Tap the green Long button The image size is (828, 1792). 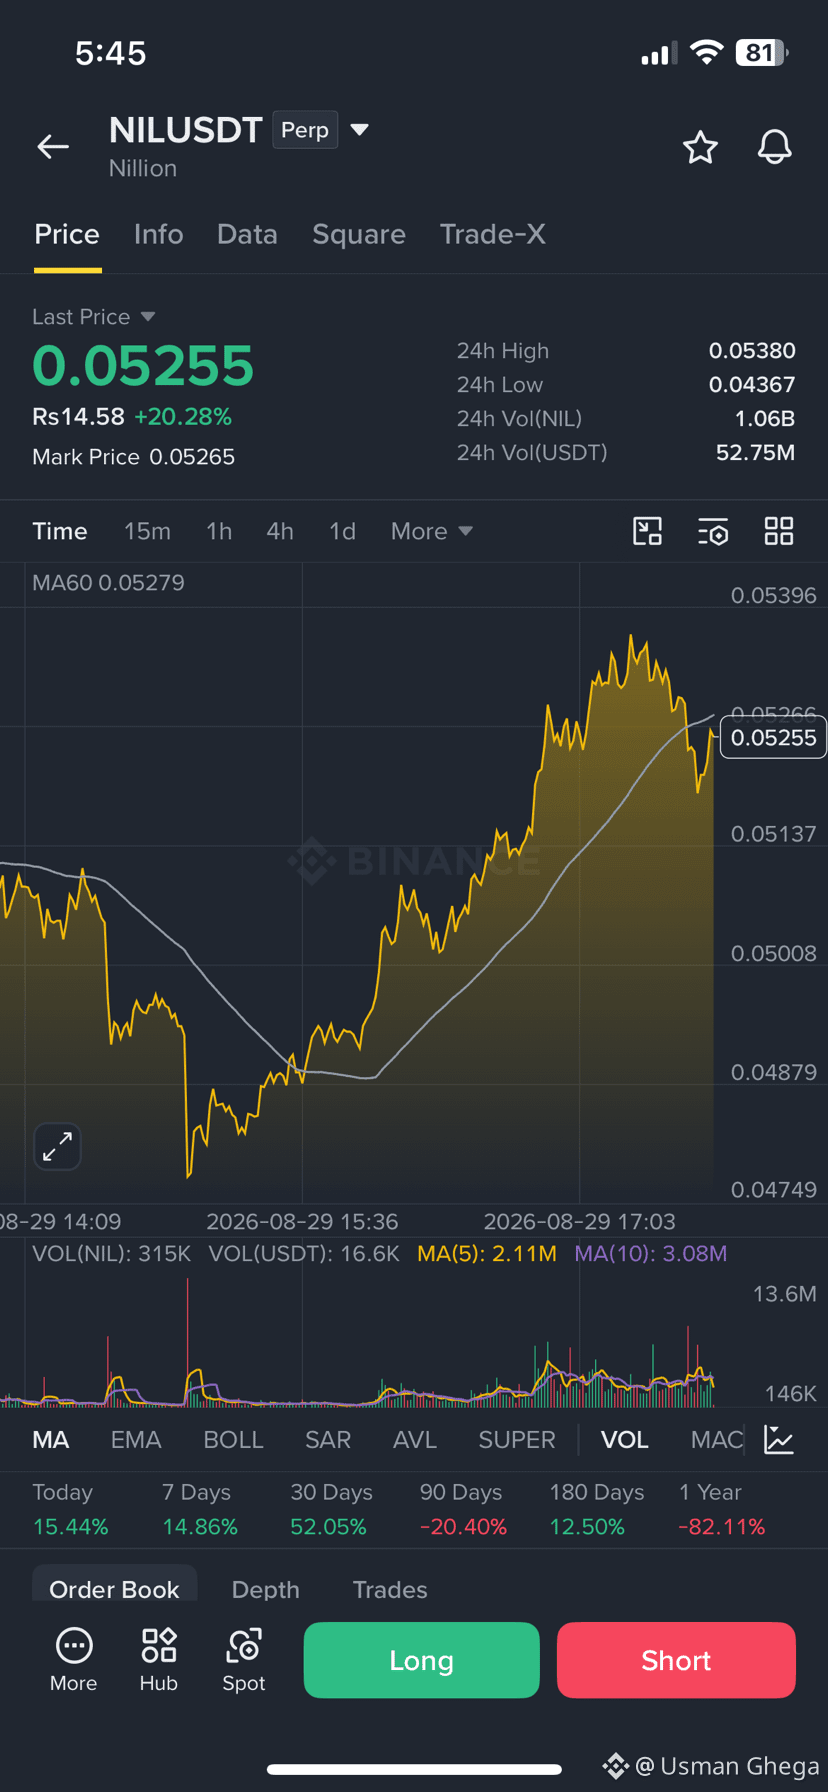tap(421, 1660)
